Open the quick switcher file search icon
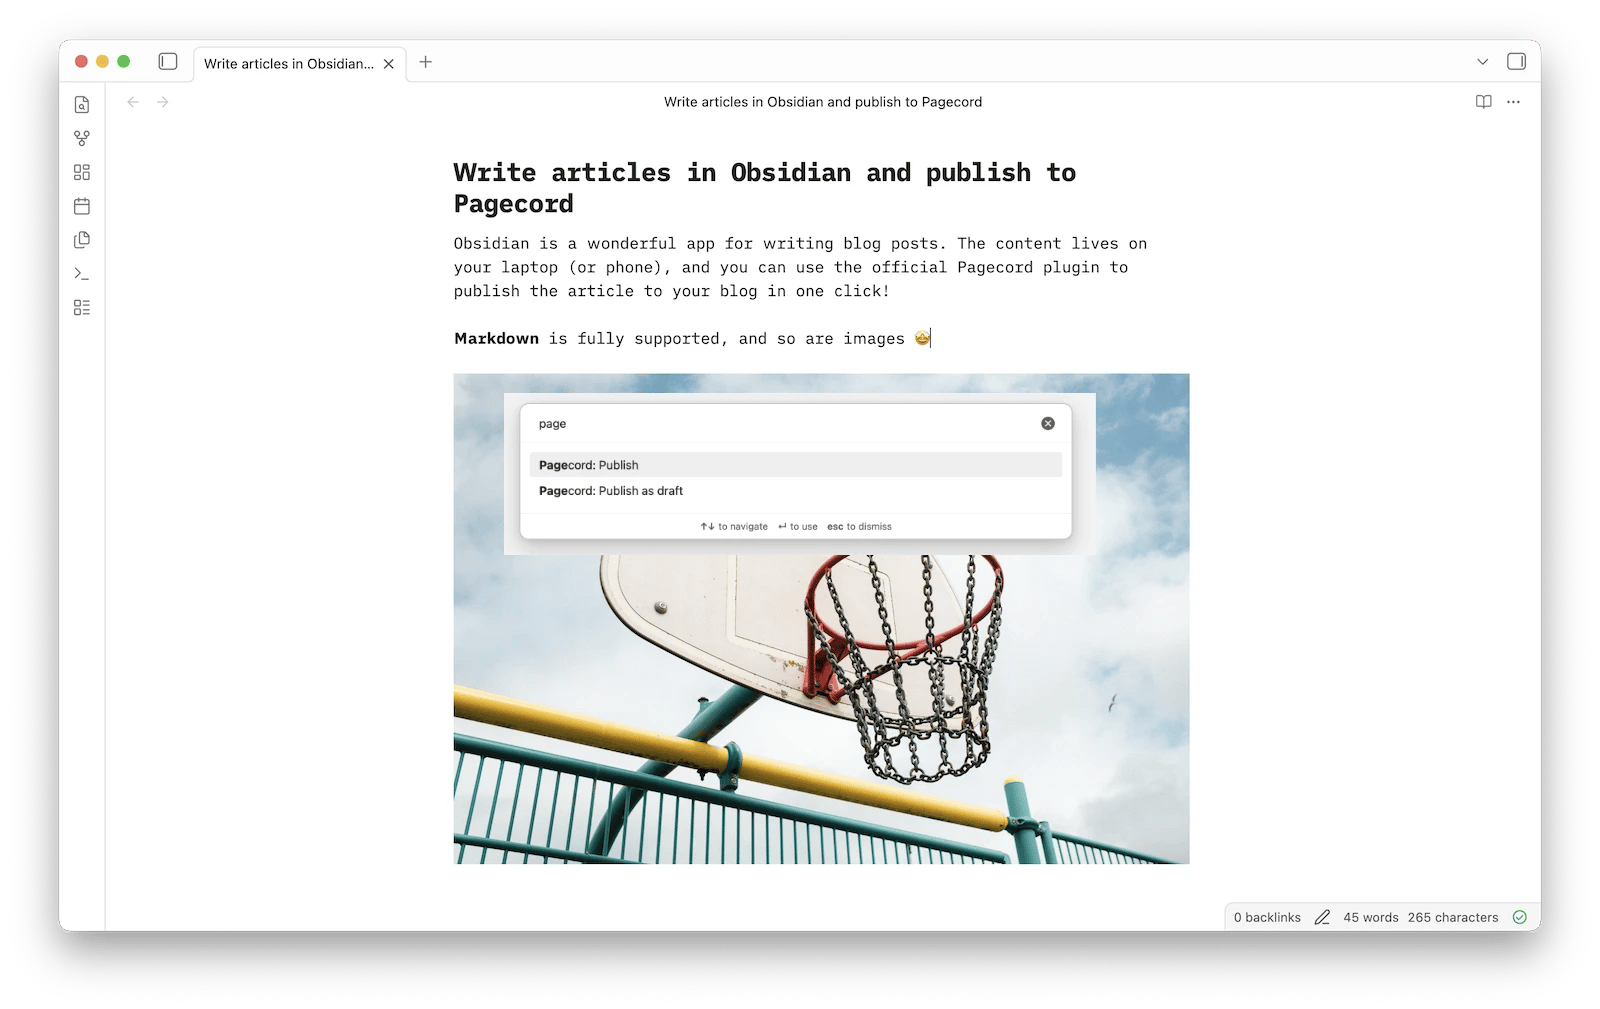 (x=82, y=105)
